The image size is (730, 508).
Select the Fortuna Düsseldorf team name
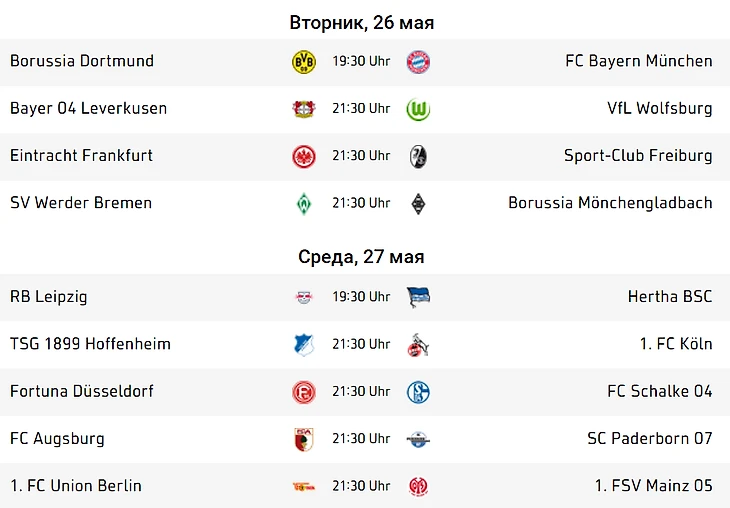[x=82, y=391]
